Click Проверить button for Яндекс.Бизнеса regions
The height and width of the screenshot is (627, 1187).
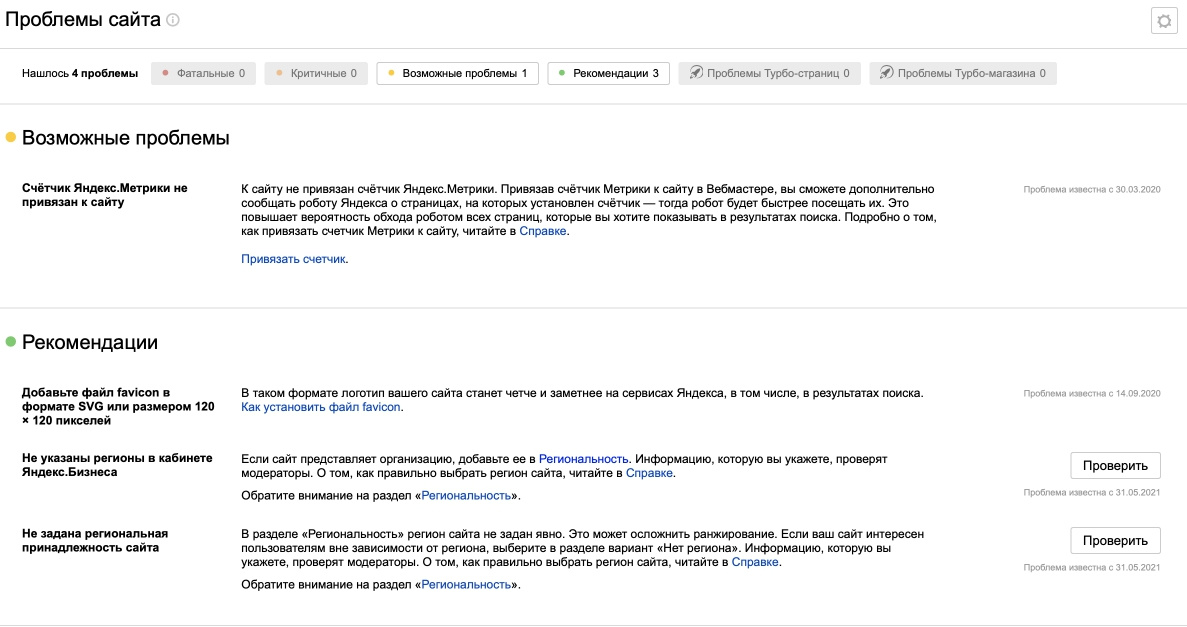(x=1115, y=466)
